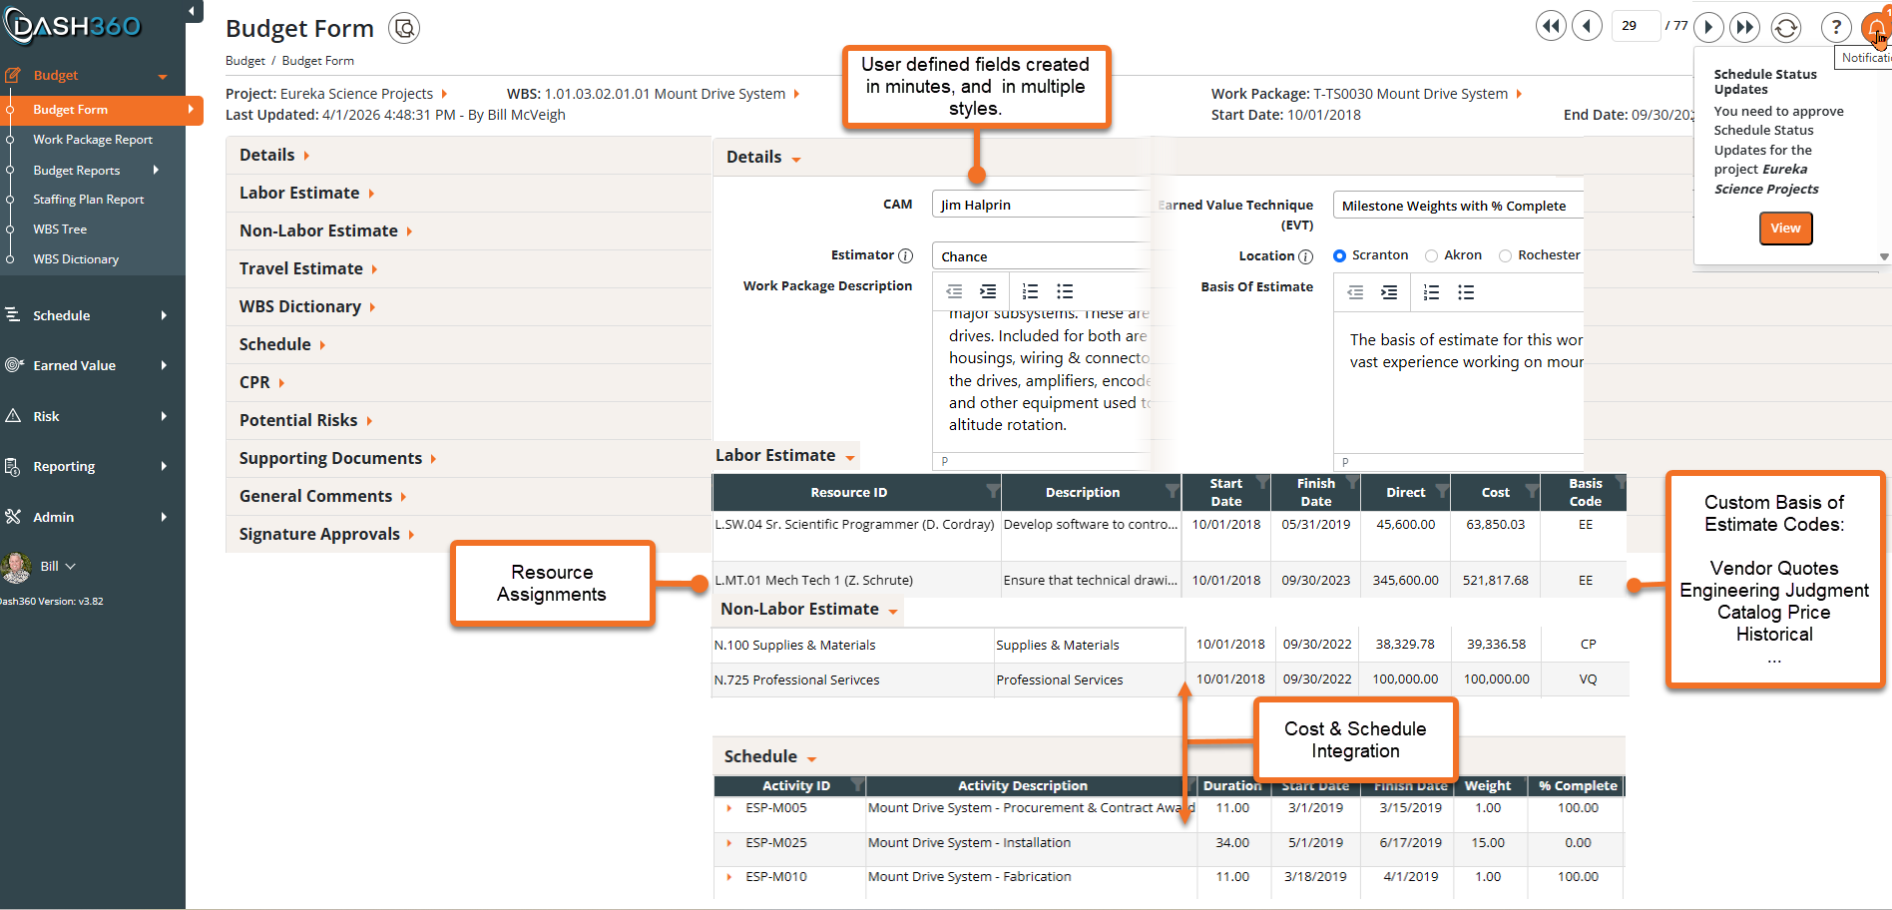Filter the labor Description column
This screenshot has height=910, width=1892.
click(x=1172, y=490)
